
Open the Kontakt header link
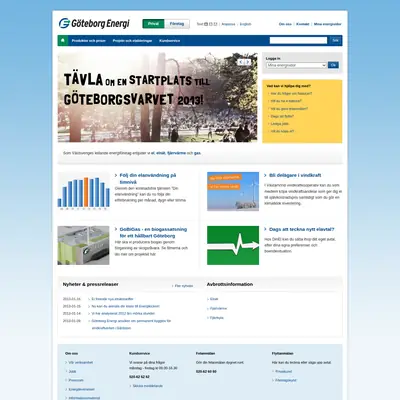(x=303, y=24)
